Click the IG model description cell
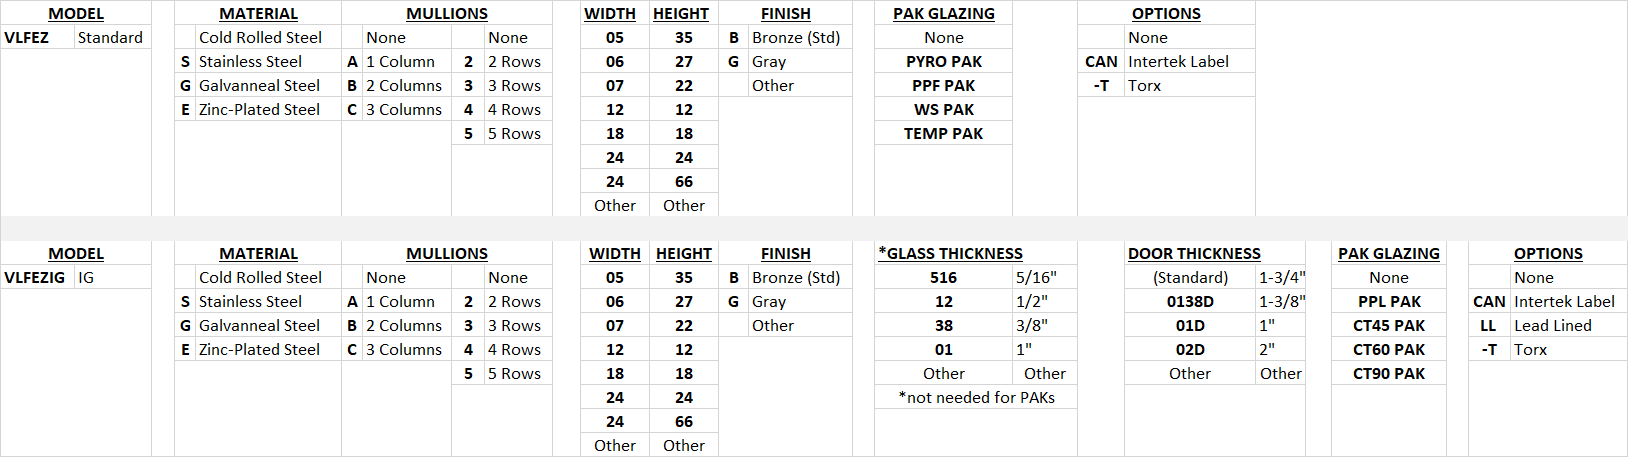This screenshot has height=457, width=1628. coord(86,278)
